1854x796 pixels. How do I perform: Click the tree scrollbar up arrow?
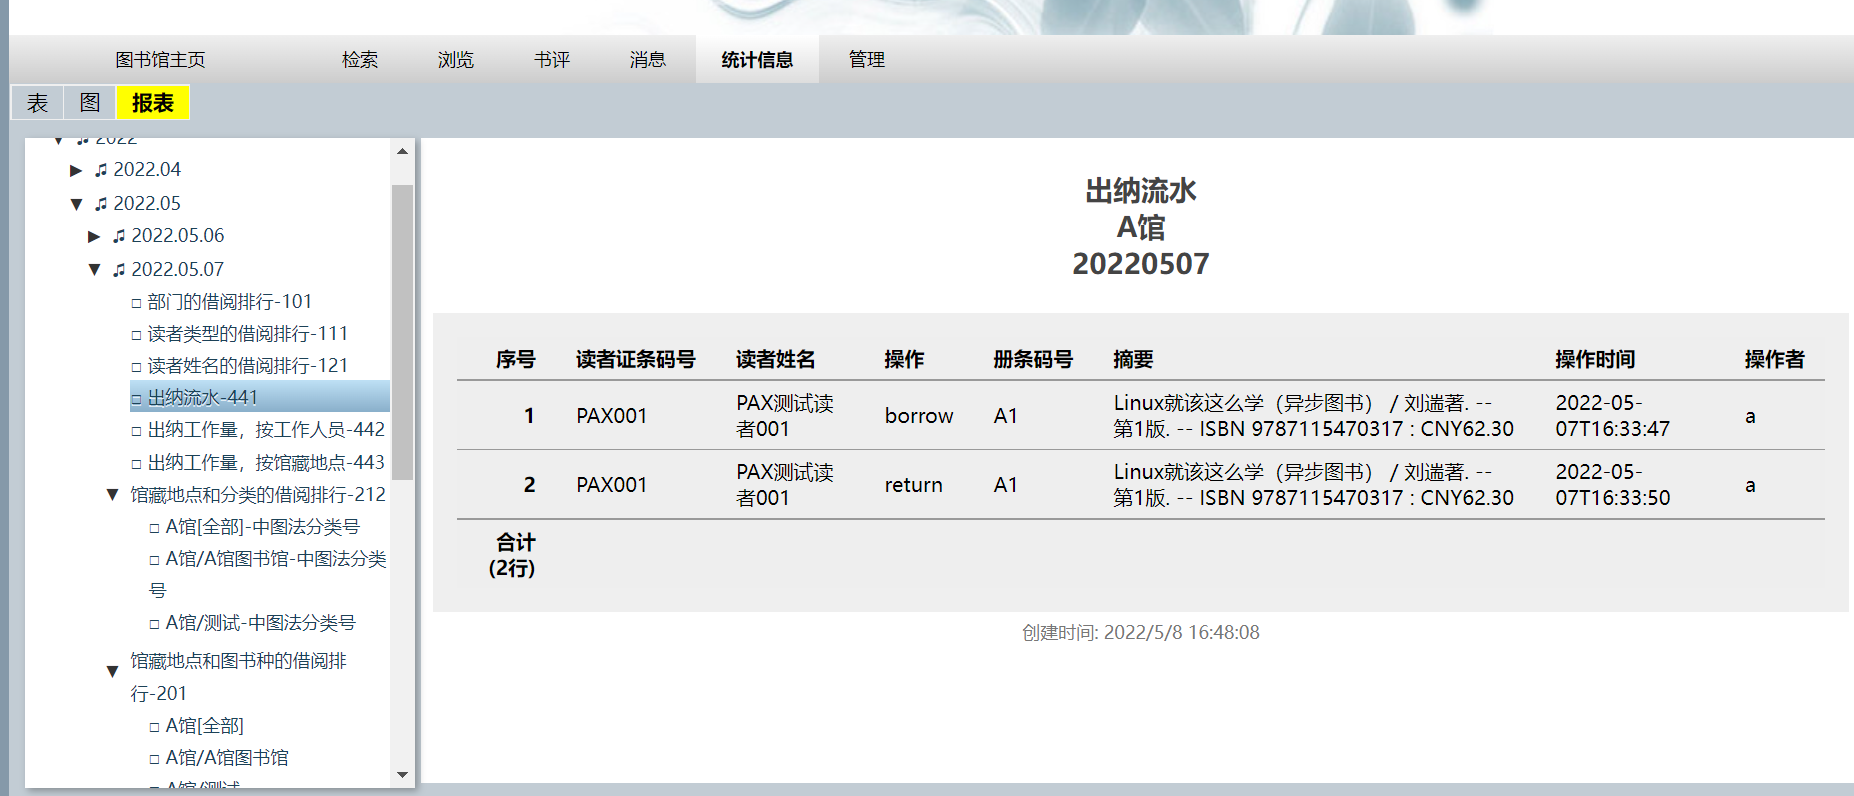pyautogui.click(x=402, y=152)
